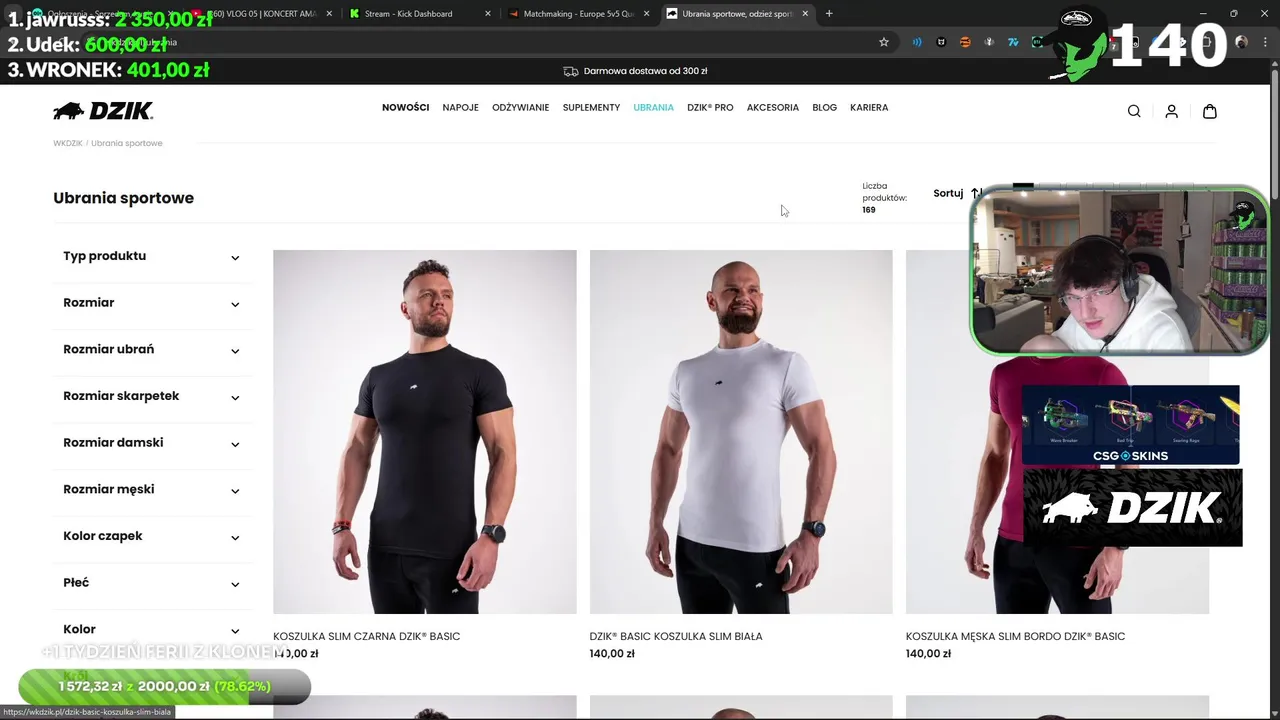Expand the Płeć filter
The height and width of the screenshot is (720, 1280).
click(152, 583)
